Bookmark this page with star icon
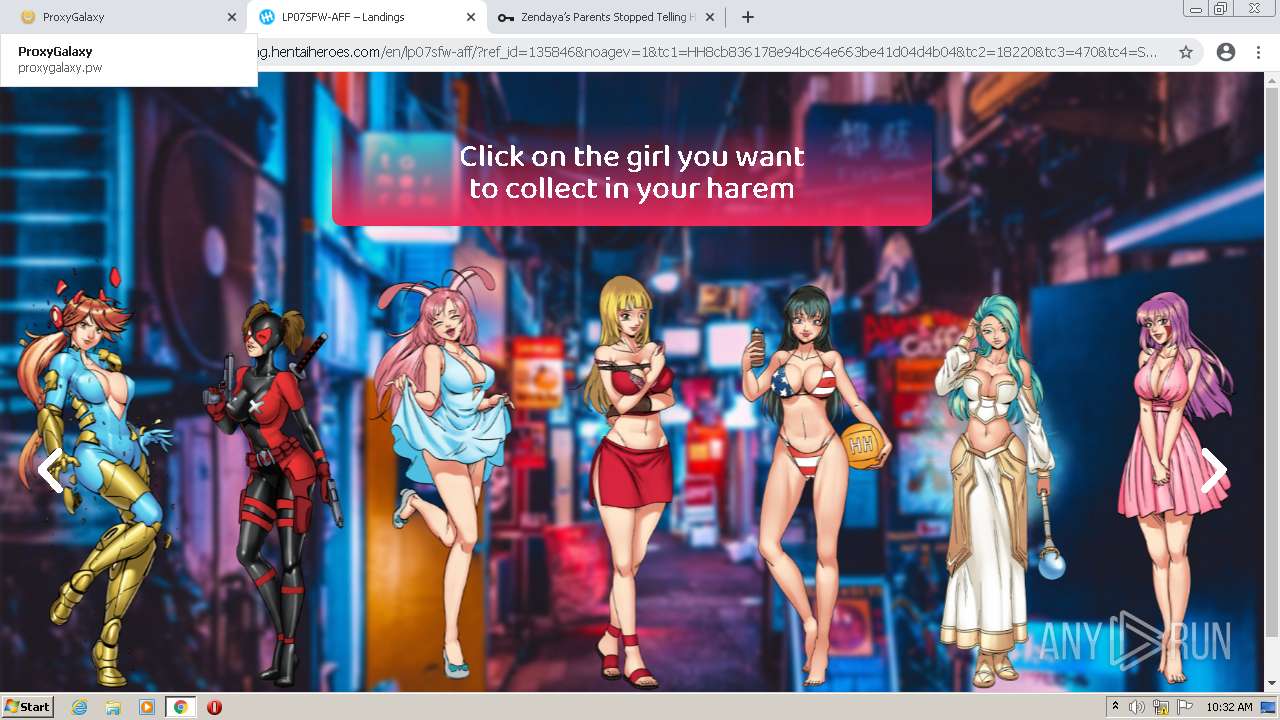 coord(1186,52)
